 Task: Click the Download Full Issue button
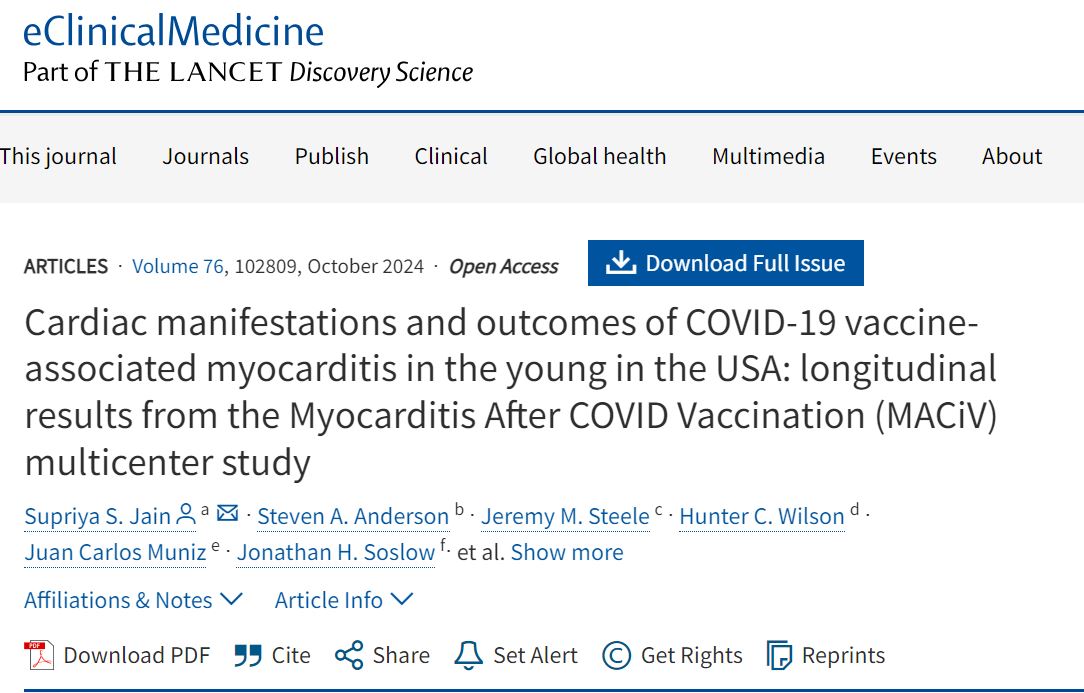tap(726, 263)
